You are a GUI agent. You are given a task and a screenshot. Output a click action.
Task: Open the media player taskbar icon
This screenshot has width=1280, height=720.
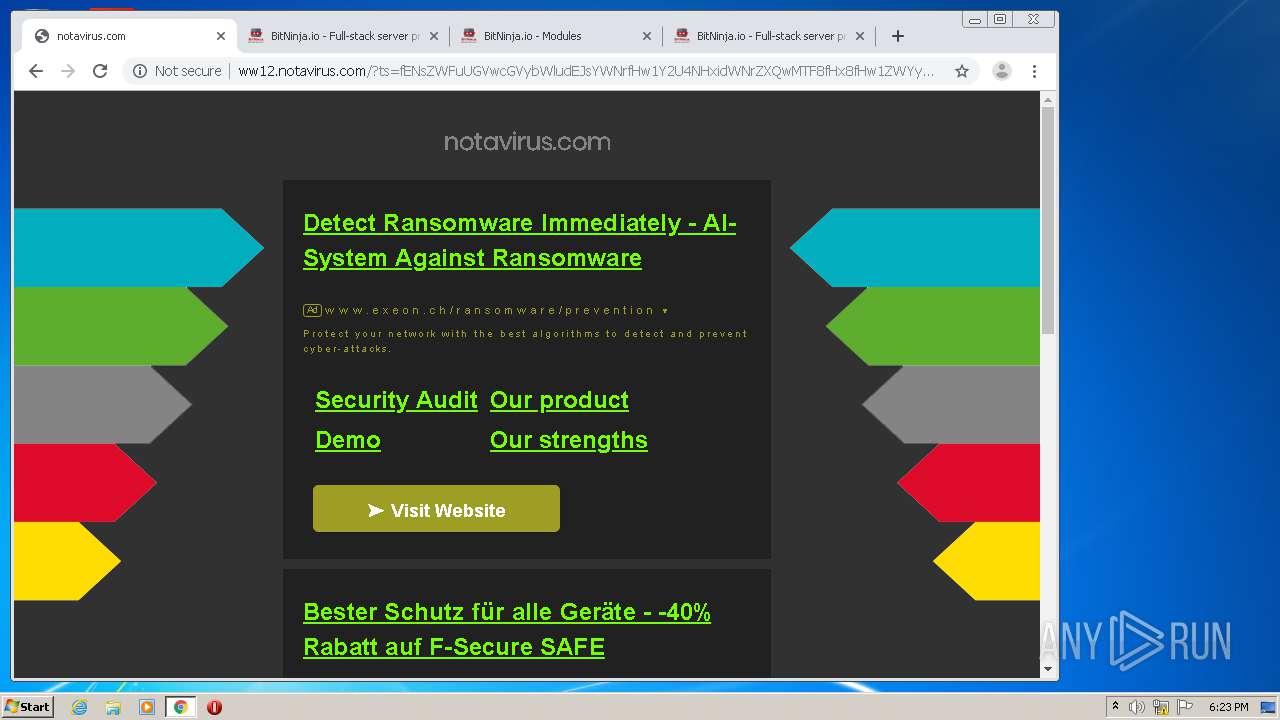pos(147,707)
